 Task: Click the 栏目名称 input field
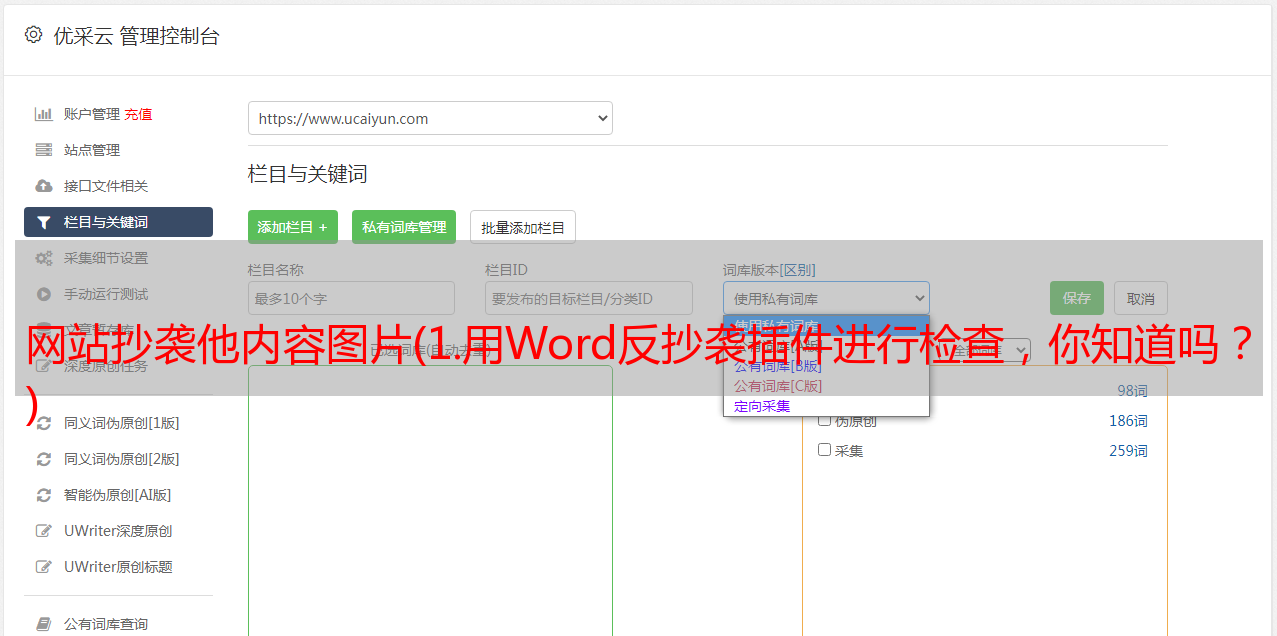pos(351,298)
